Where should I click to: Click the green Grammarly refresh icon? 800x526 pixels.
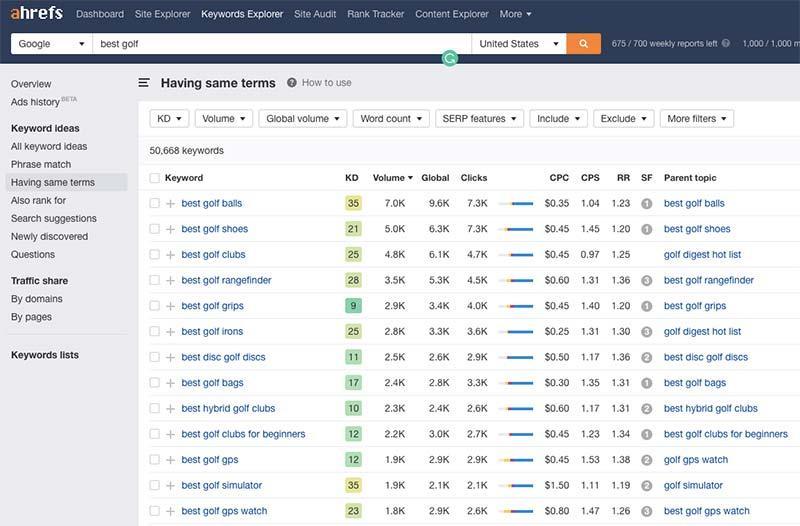coord(449,59)
